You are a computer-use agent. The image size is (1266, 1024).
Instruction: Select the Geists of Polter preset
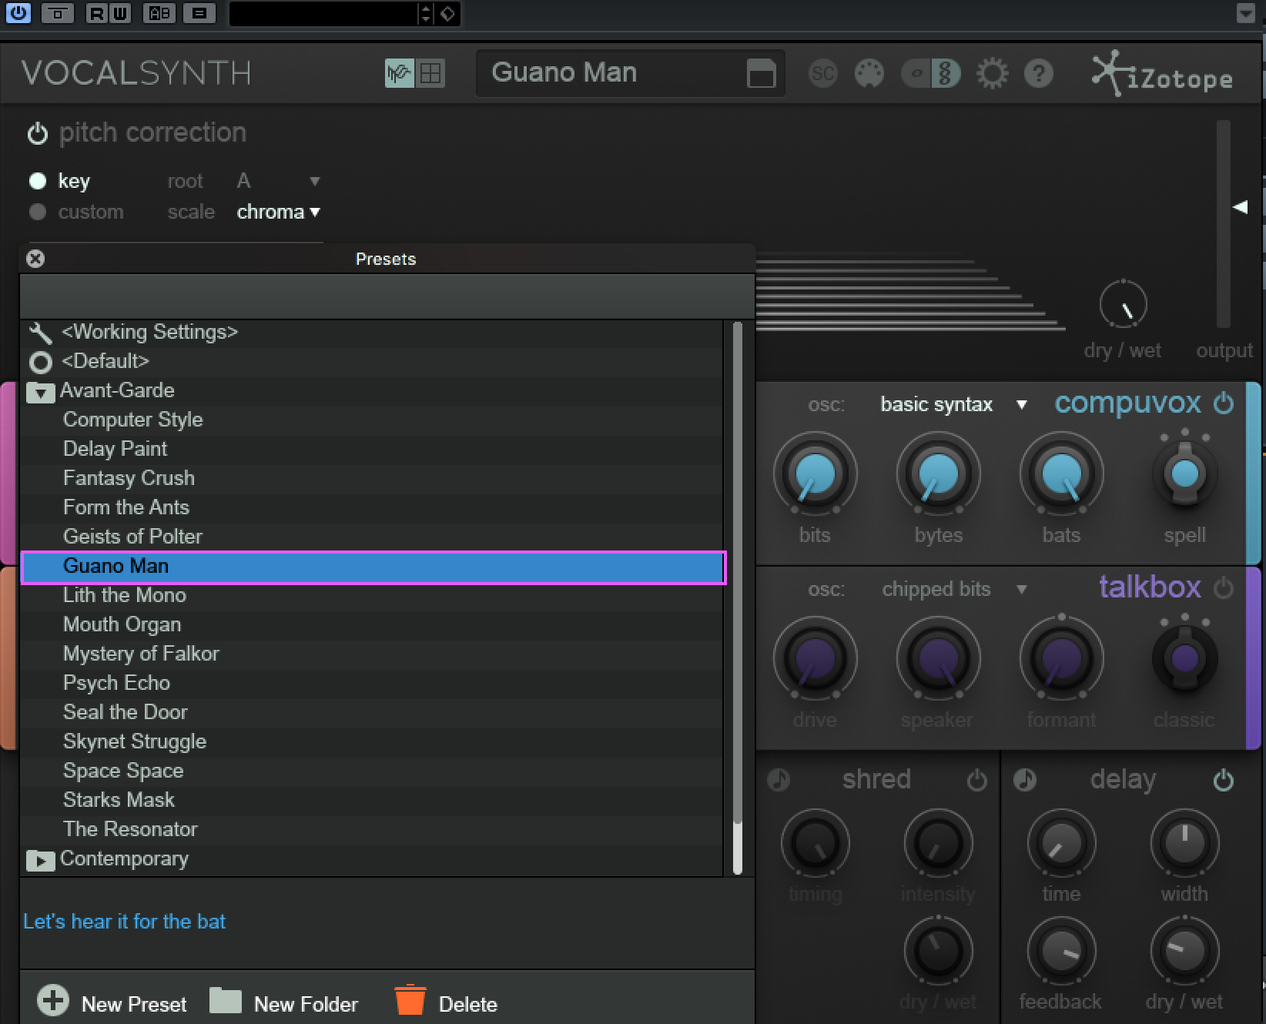click(x=371, y=537)
